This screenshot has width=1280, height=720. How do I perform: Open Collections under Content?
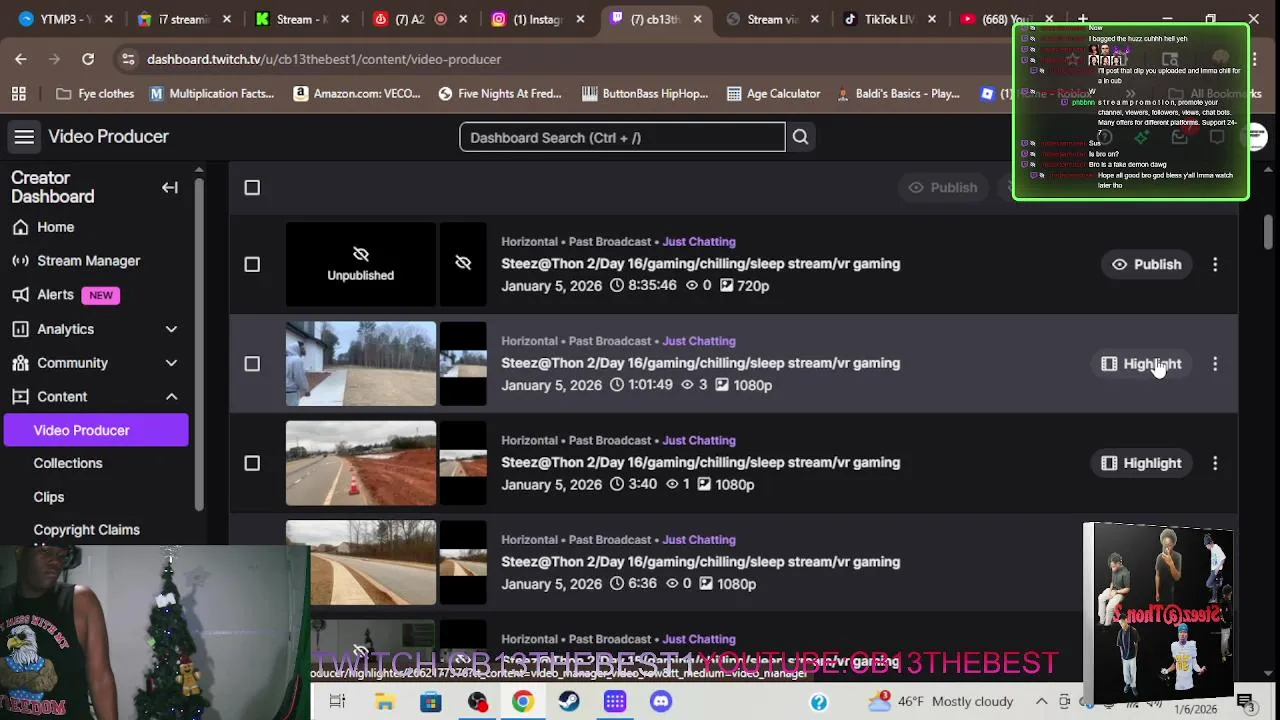pyautogui.click(x=68, y=463)
